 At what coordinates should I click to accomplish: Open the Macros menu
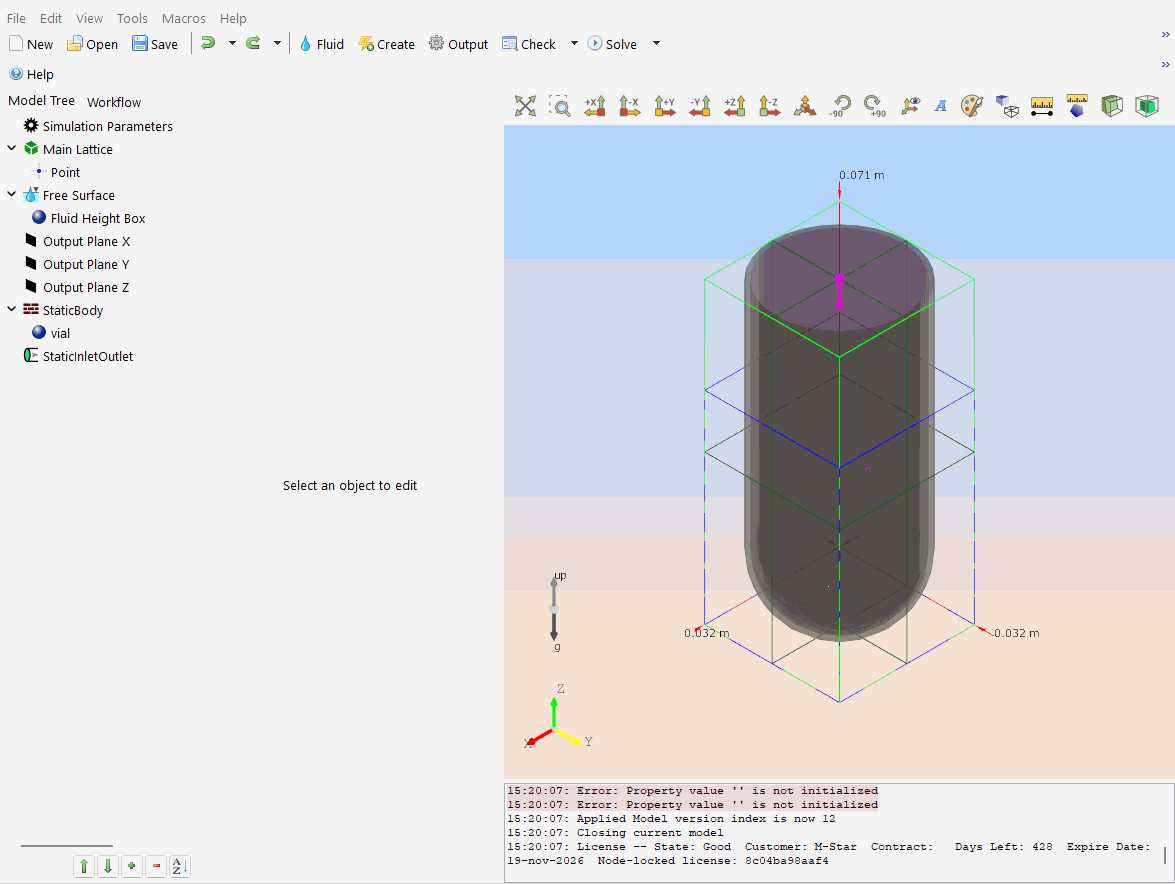[x=183, y=18]
